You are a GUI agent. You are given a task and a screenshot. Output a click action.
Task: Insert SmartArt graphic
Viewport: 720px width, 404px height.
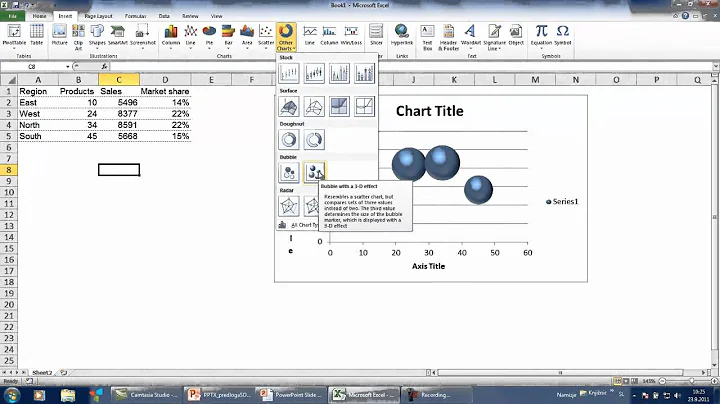pyautogui.click(x=118, y=36)
